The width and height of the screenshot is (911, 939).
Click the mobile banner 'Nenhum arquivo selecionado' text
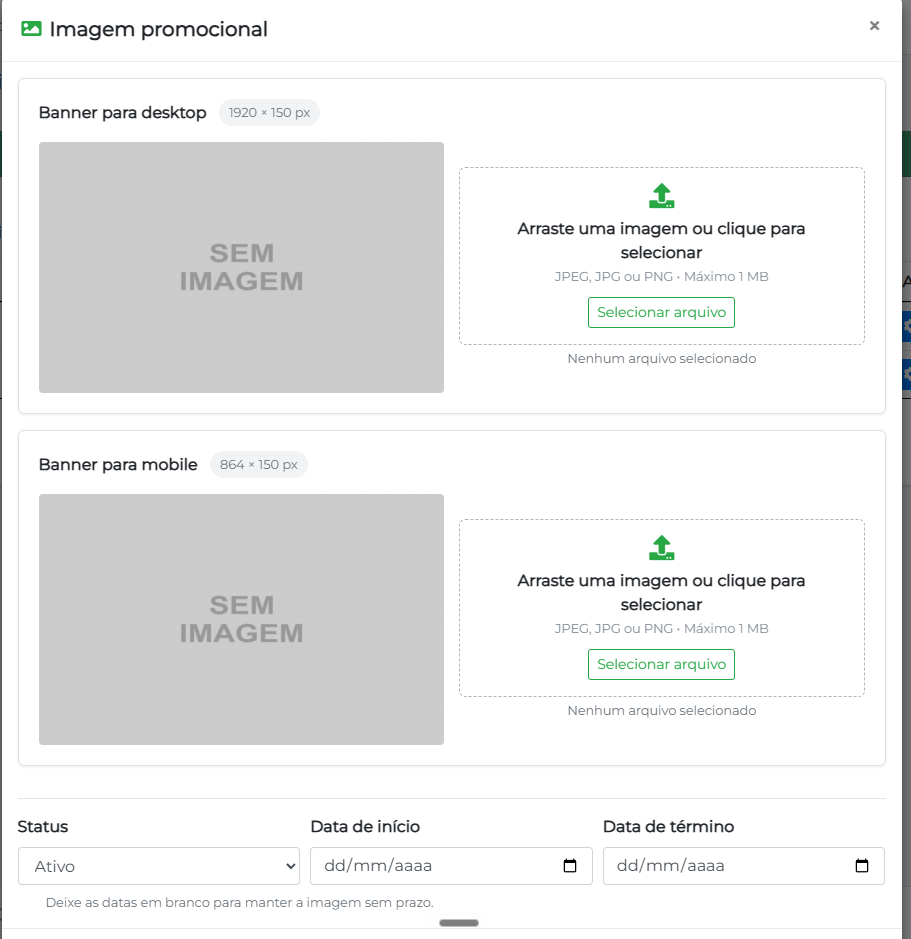pyautogui.click(x=662, y=711)
